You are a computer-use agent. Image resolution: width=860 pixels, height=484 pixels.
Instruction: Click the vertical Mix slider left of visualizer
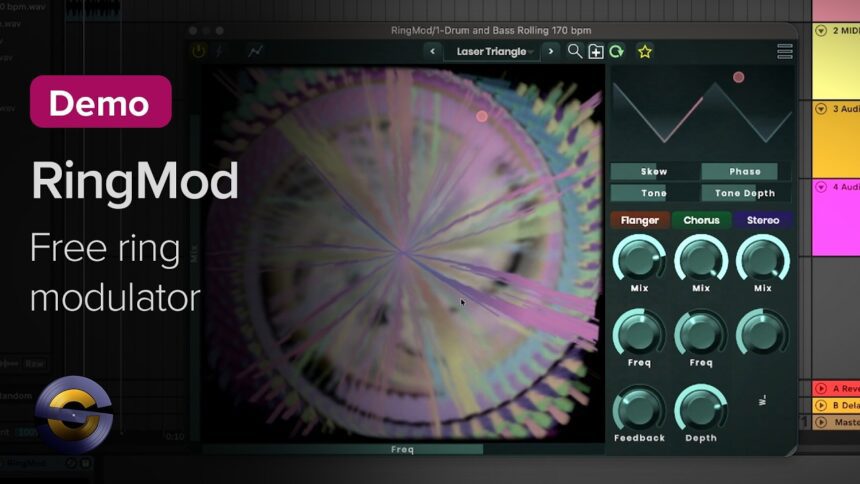pyautogui.click(x=194, y=252)
